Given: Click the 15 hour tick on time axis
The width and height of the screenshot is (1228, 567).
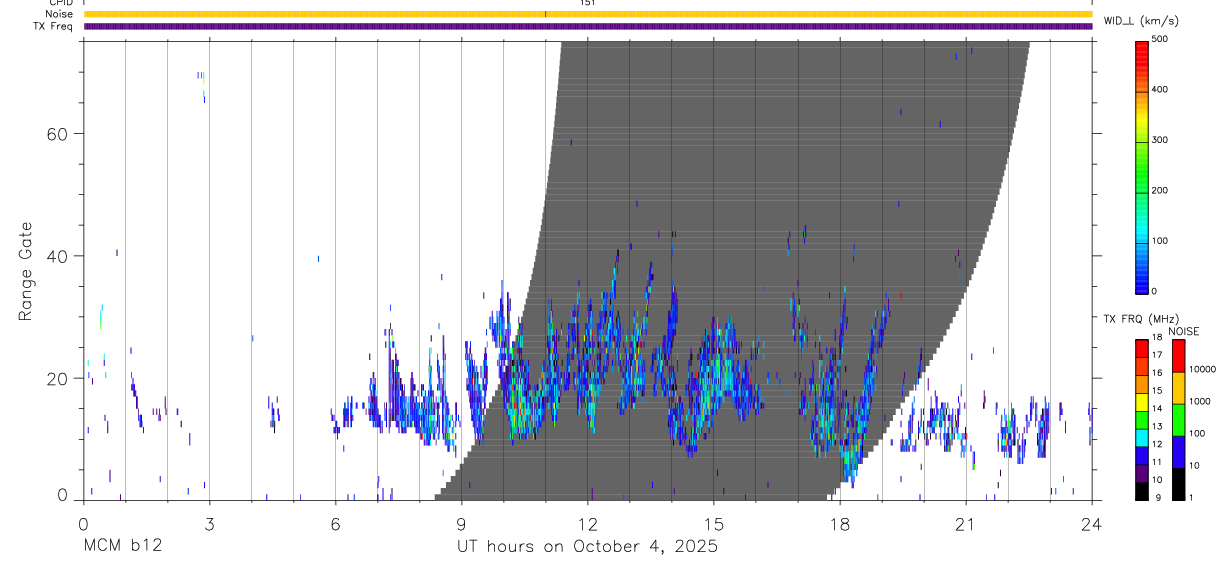Looking at the screenshot, I should pyautogui.click(x=713, y=524).
